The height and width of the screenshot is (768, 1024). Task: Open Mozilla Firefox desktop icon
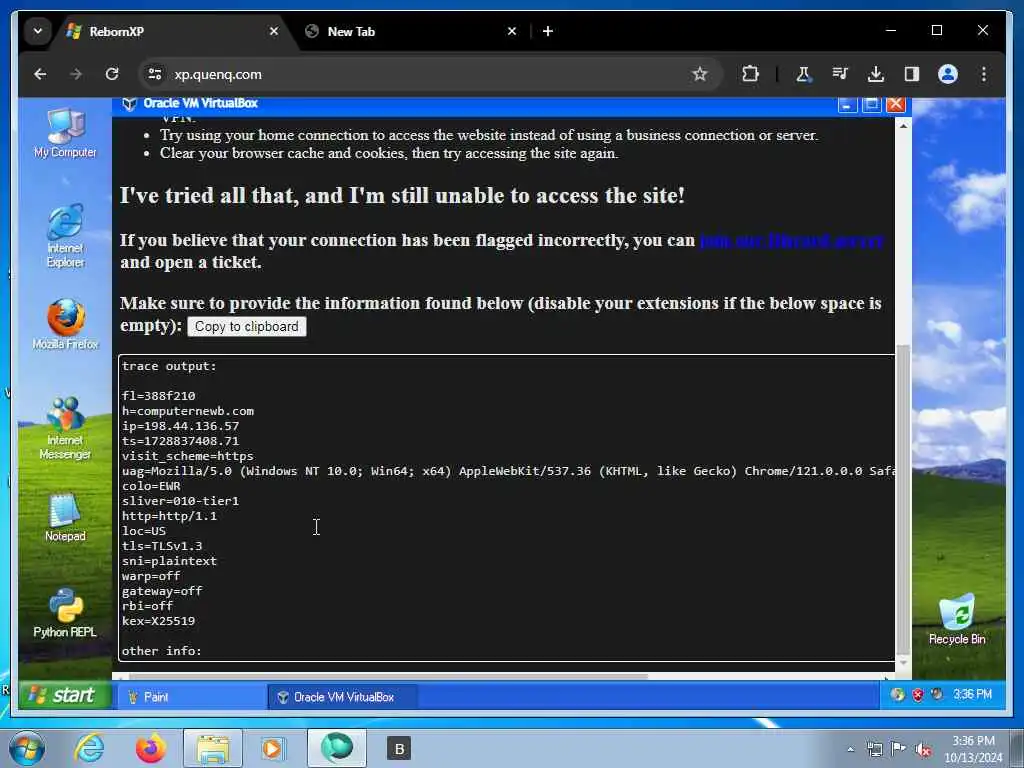65,325
